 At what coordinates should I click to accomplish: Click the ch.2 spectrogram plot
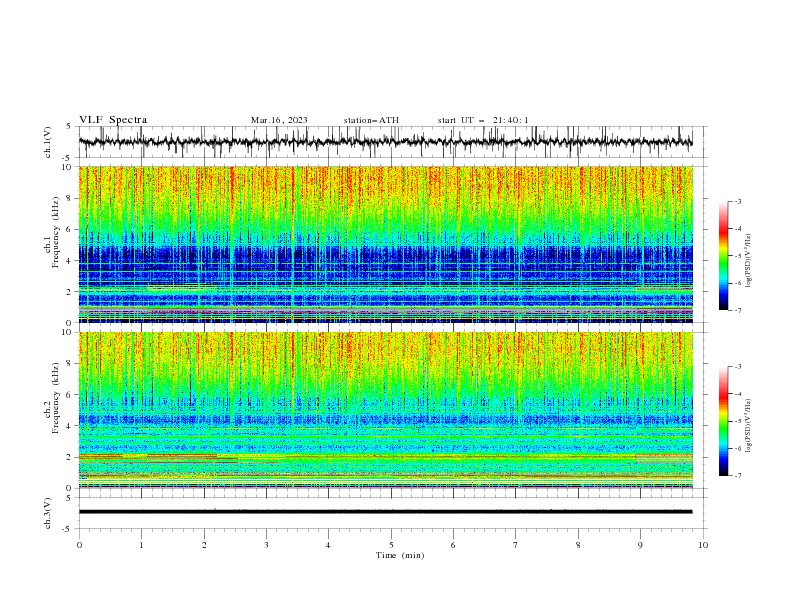point(385,410)
